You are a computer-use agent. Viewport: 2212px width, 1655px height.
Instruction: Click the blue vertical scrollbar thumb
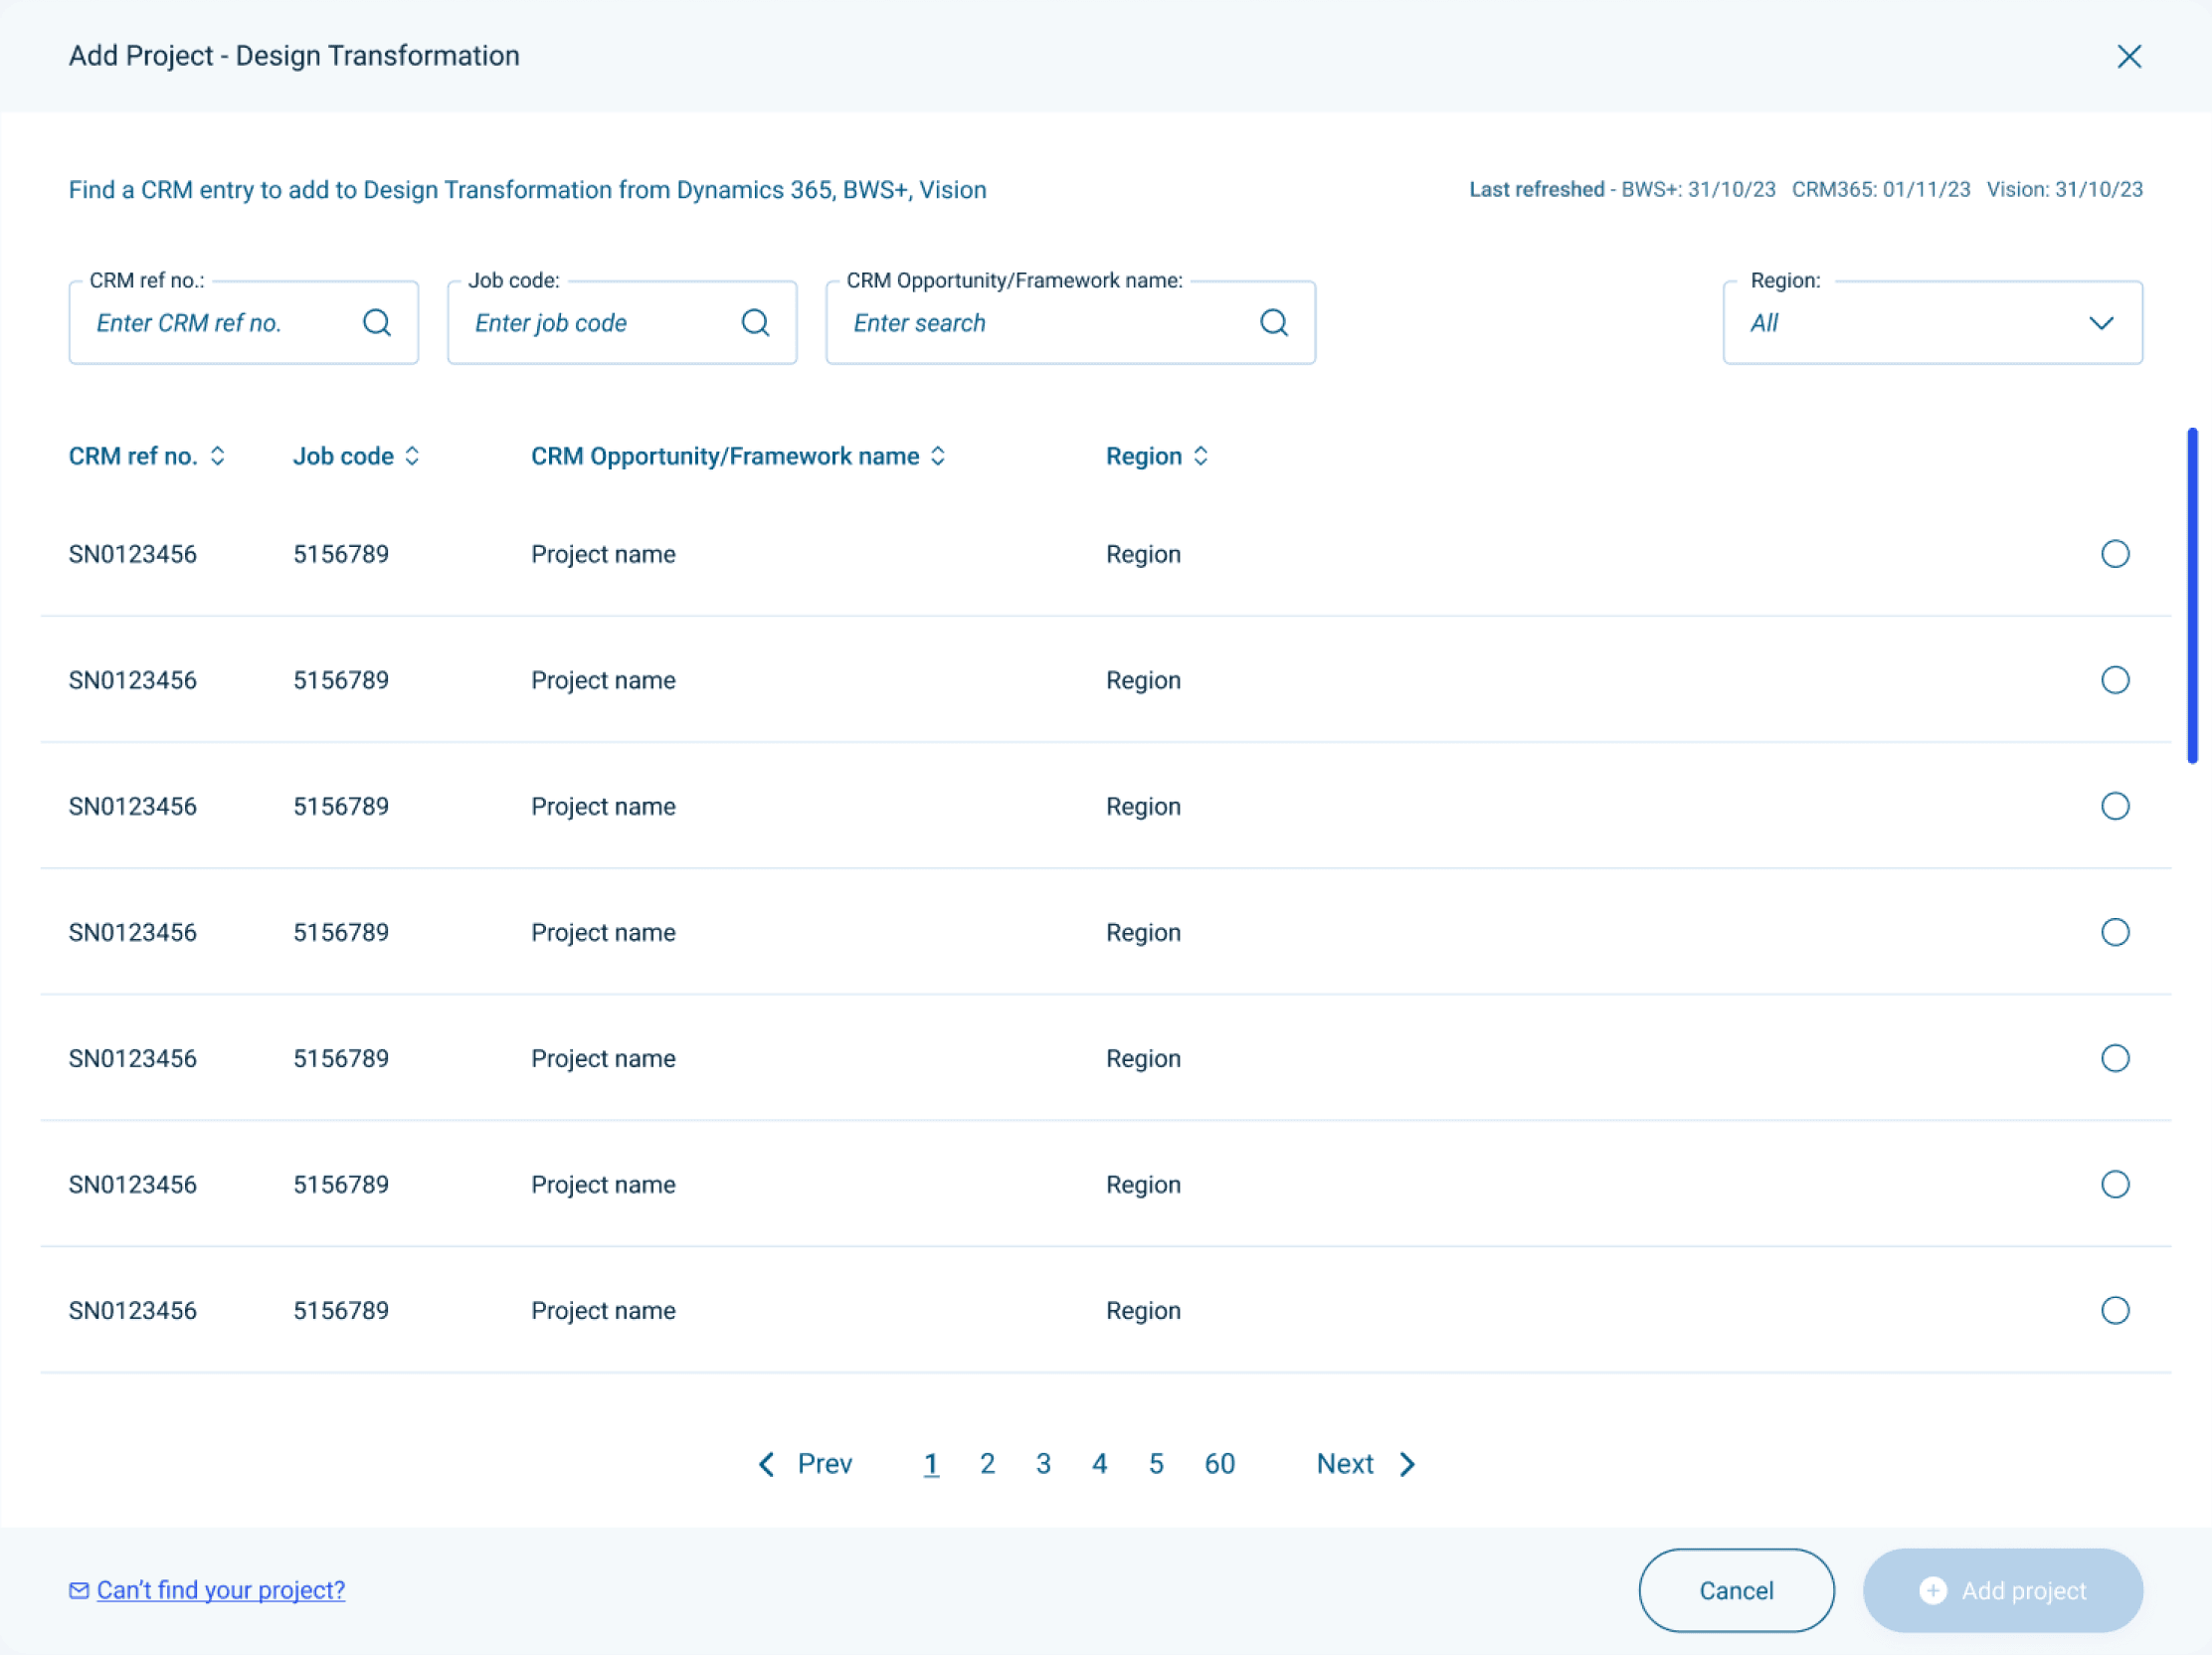tap(2192, 596)
